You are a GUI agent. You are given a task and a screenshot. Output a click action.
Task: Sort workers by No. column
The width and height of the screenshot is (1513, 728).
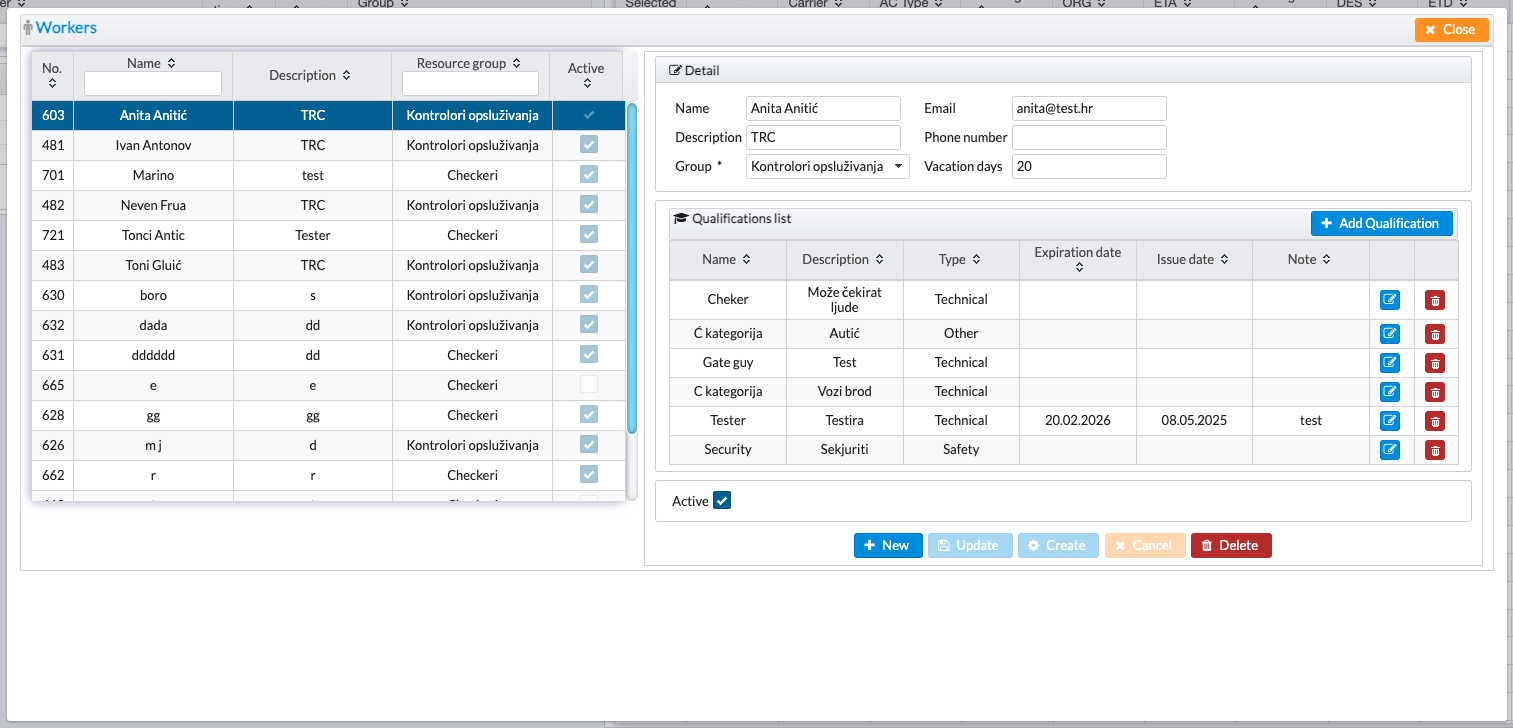click(52, 84)
